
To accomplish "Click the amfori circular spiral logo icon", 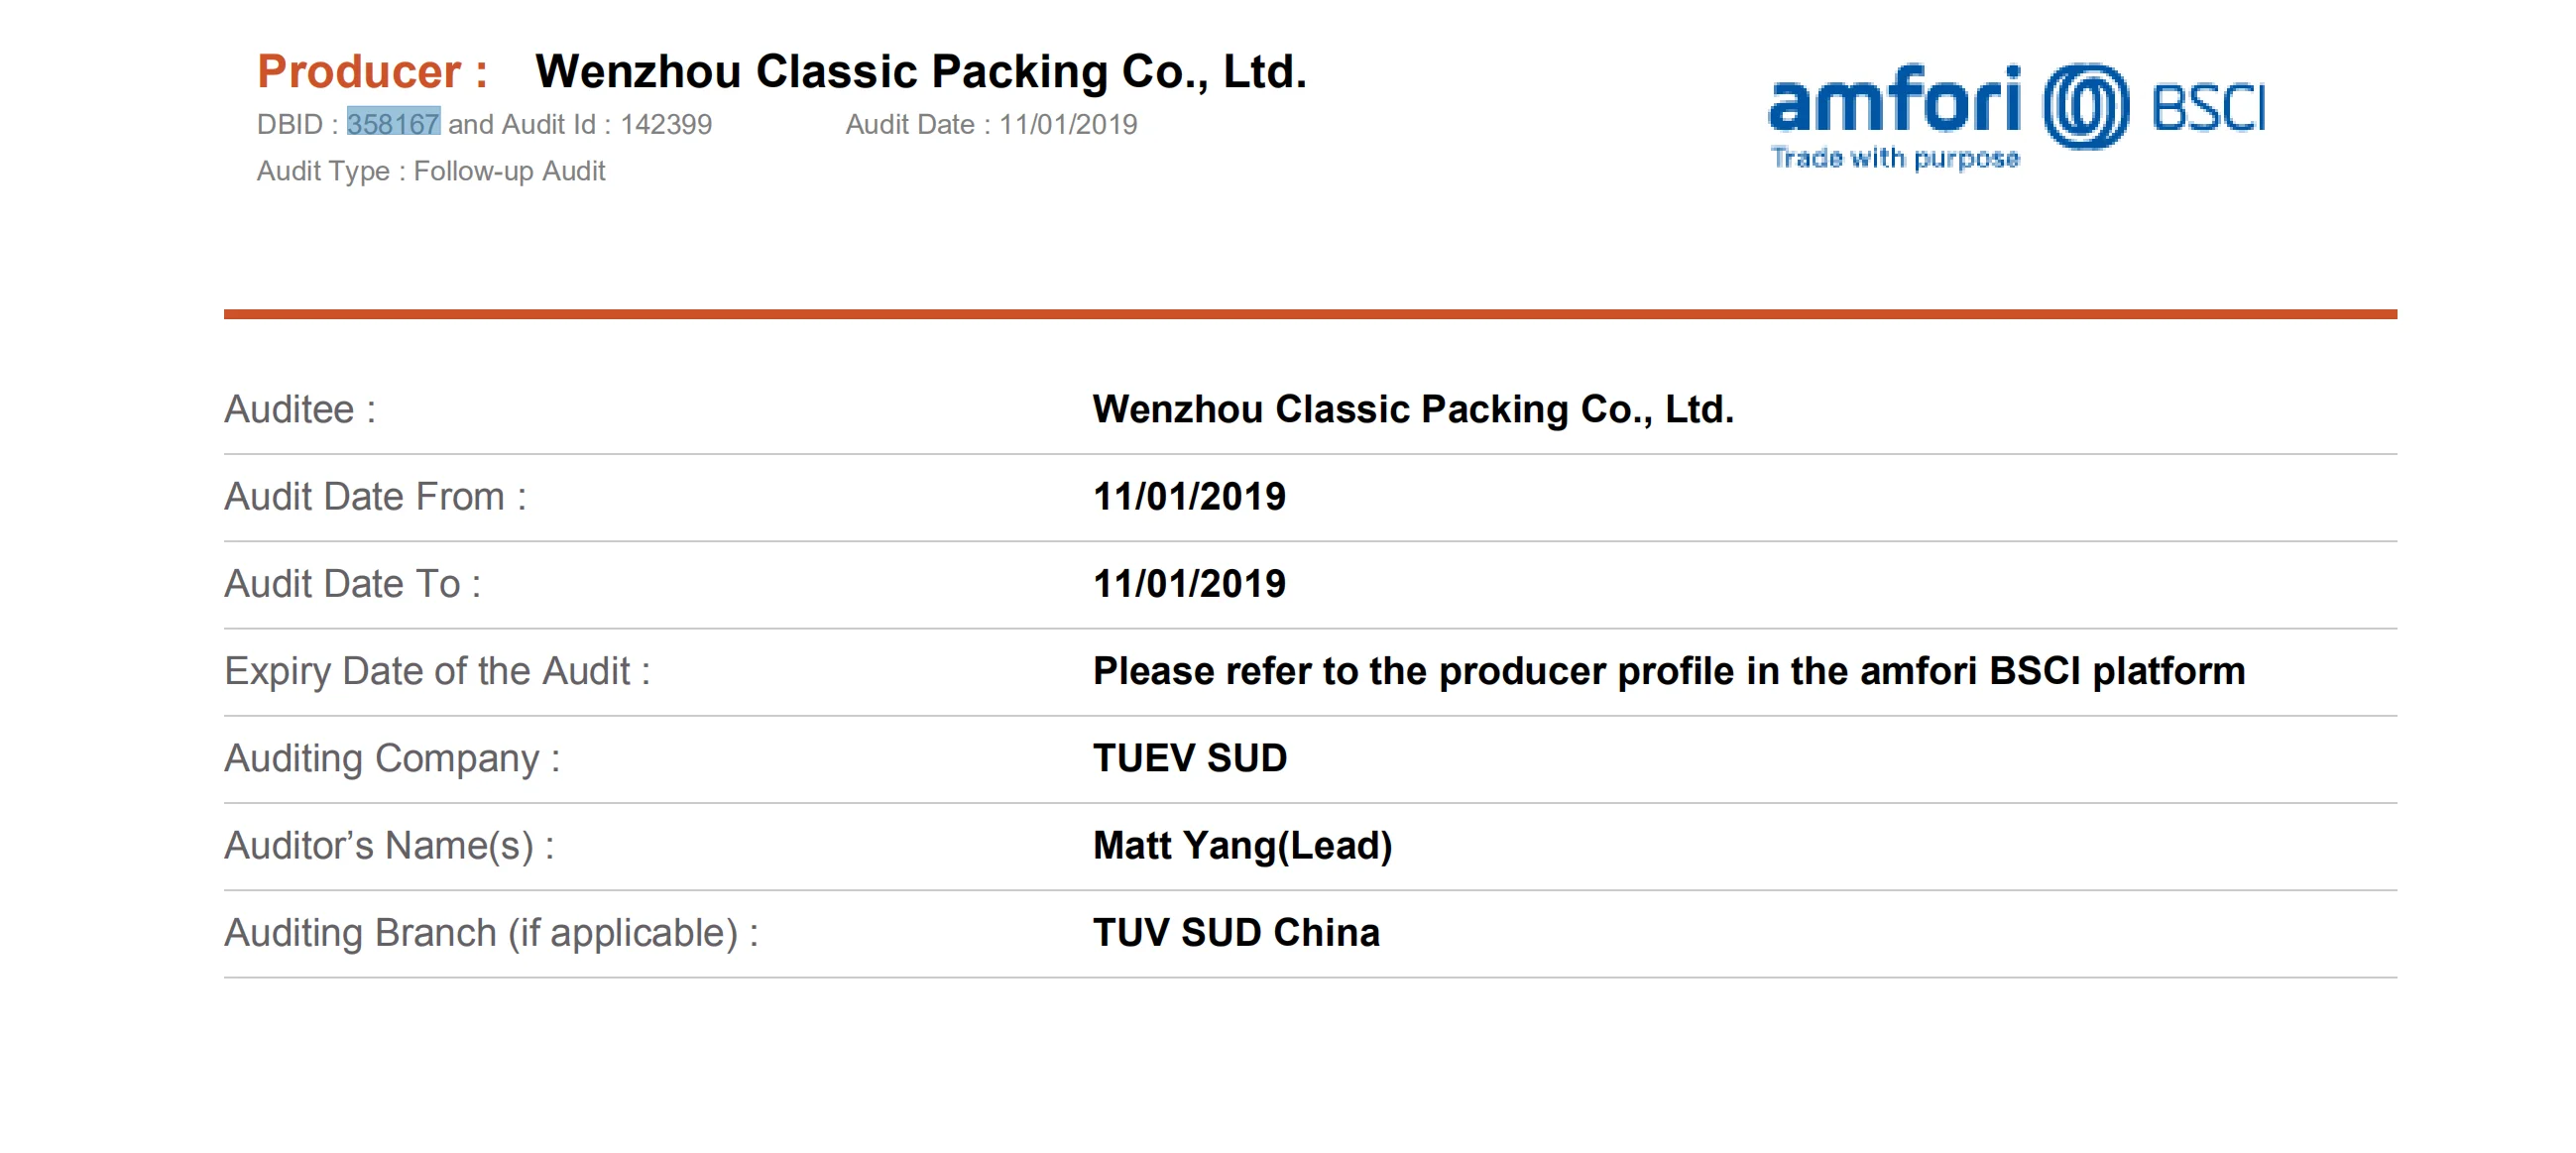I will pos(2085,106).
